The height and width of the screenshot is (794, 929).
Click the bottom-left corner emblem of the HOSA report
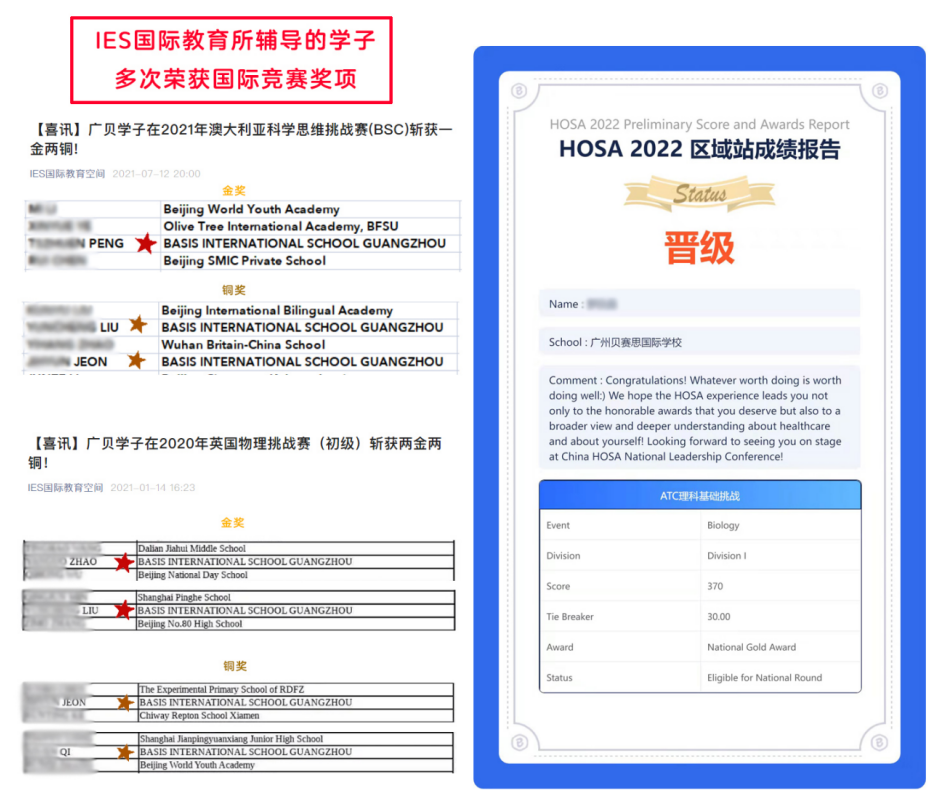point(518,743)
